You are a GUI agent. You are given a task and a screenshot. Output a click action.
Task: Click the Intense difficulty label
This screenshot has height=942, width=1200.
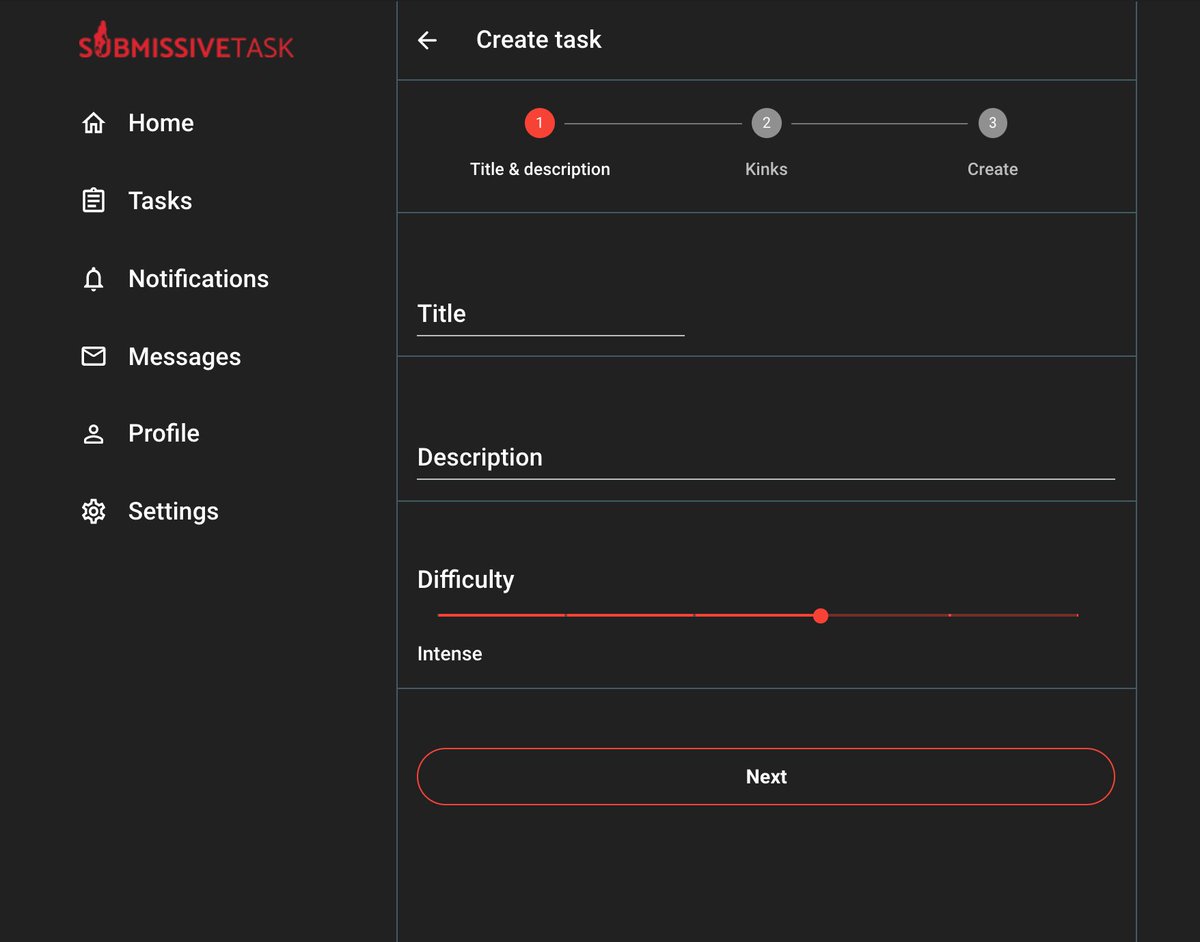(450, 653)
